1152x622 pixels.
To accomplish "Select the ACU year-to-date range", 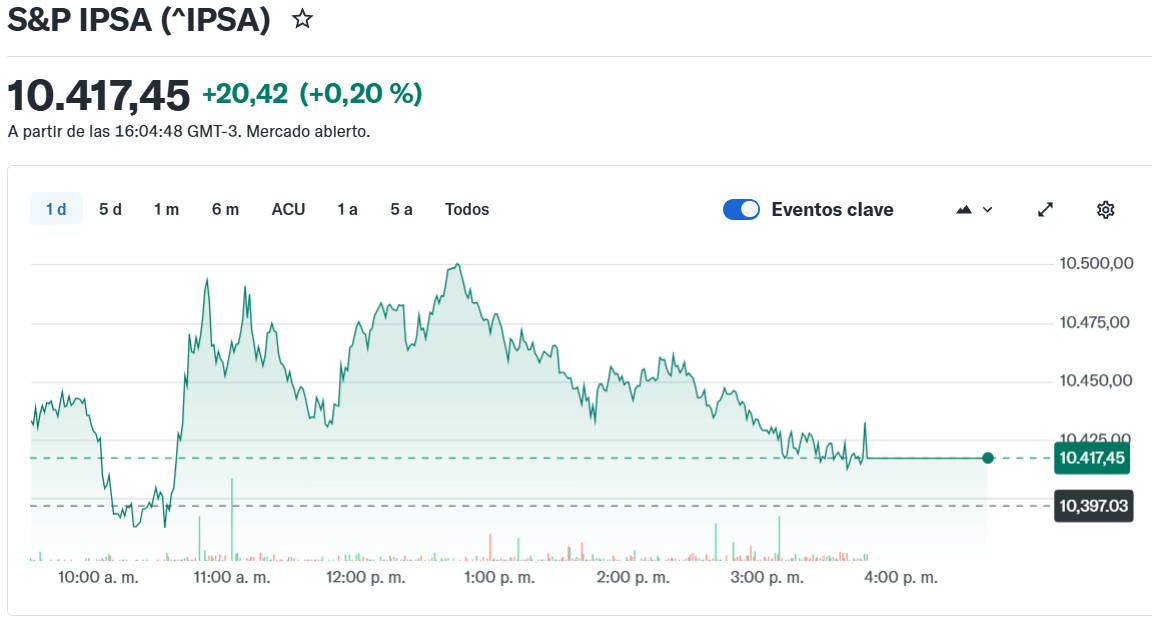I will (288, 209).
